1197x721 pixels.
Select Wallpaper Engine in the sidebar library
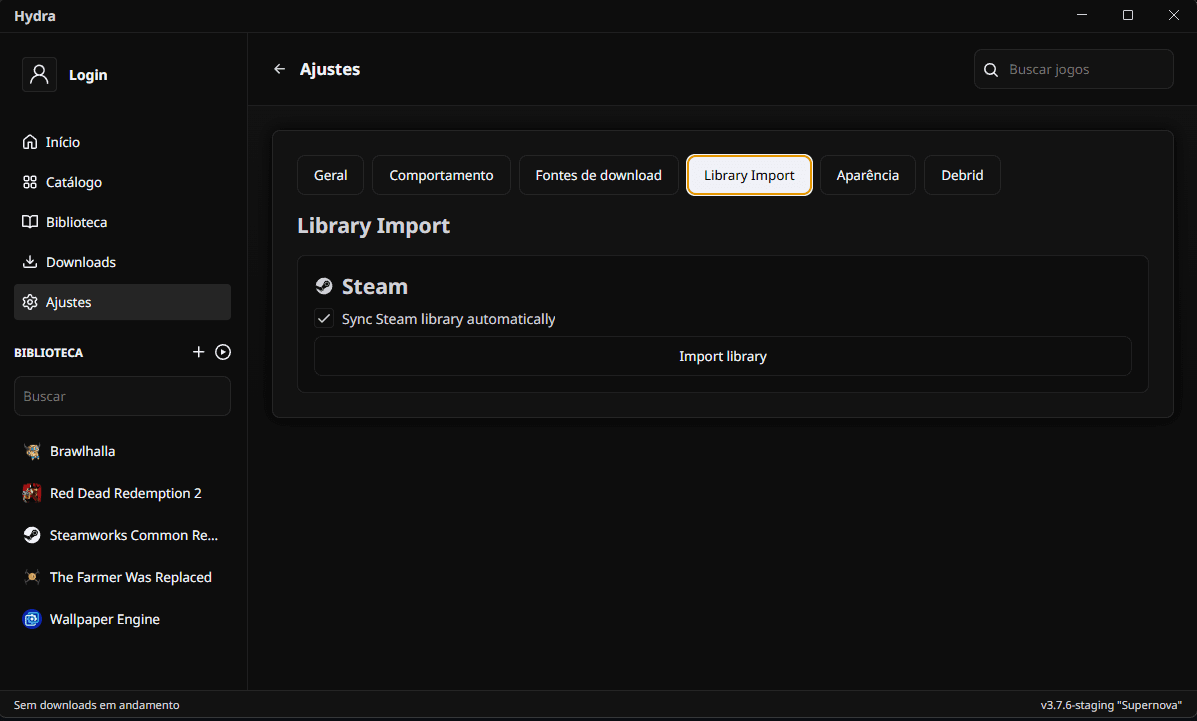tap(104, 619)
